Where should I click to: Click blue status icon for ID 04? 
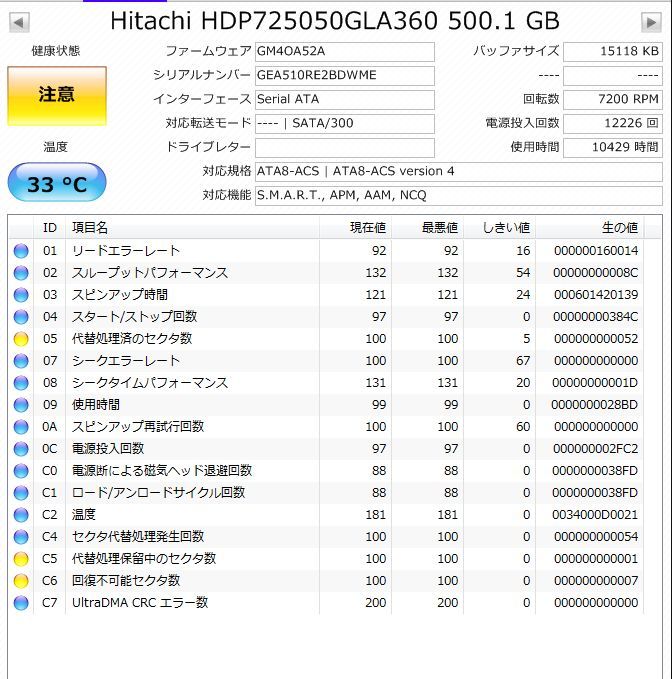click(x=21, y=317)
